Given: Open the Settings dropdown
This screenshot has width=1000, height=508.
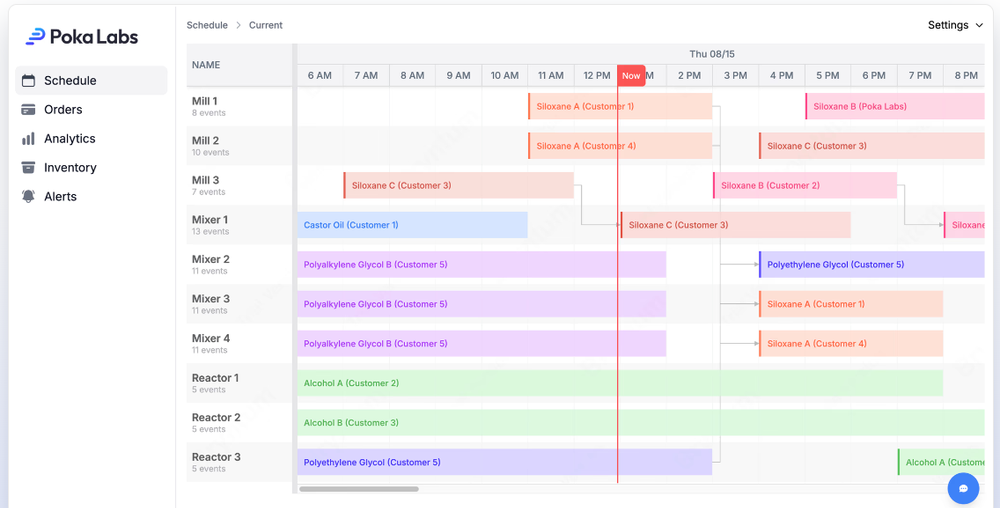Looking at the screenshot, I should point(955,25).
